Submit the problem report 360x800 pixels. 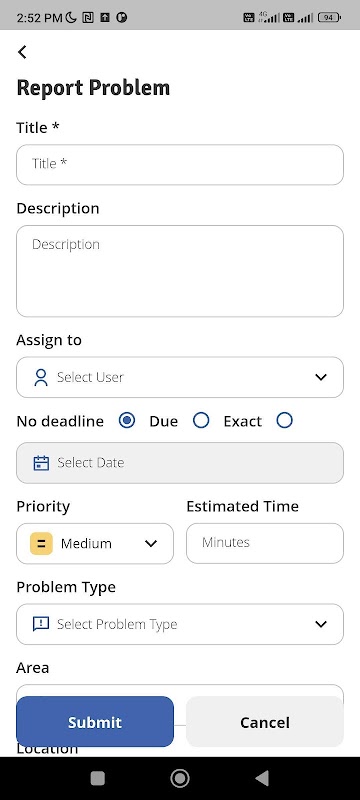pos(95,722)
